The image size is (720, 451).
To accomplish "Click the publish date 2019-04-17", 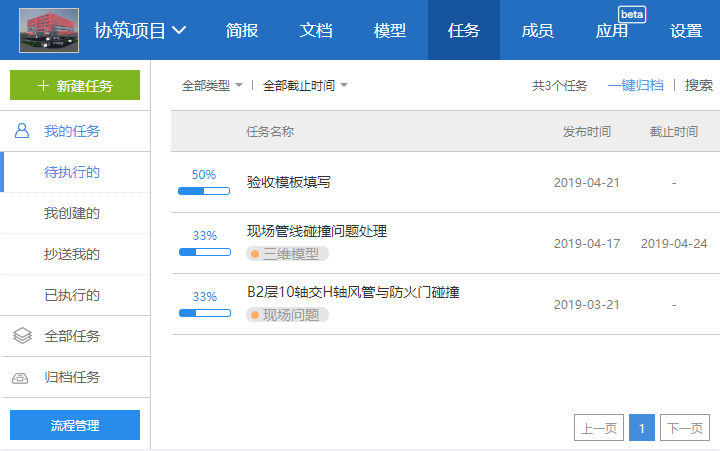I will click(x=587, y=243).
